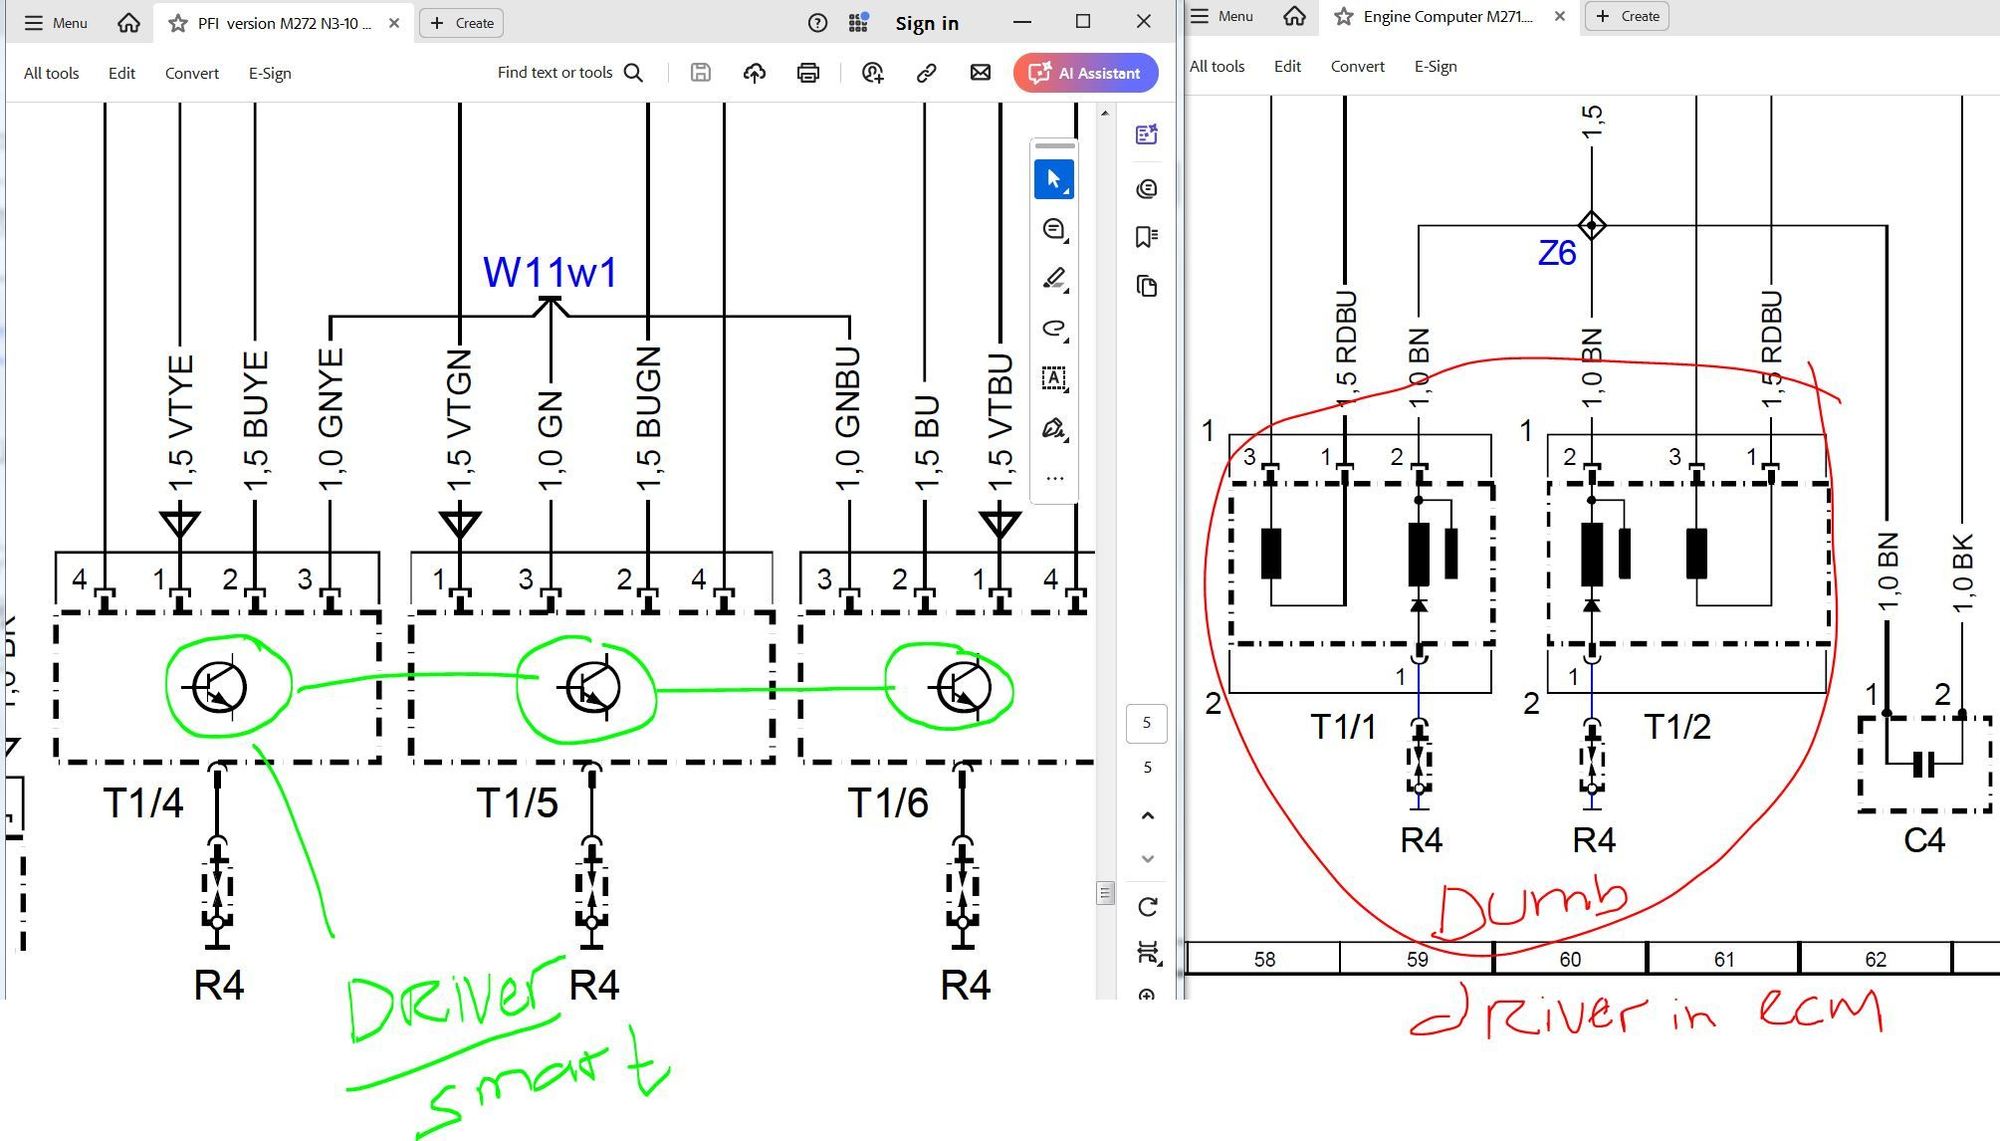The width and height of the screenshot is (2000, 1141).
Task: Go to next page with down chevron
Action: 1147,859
